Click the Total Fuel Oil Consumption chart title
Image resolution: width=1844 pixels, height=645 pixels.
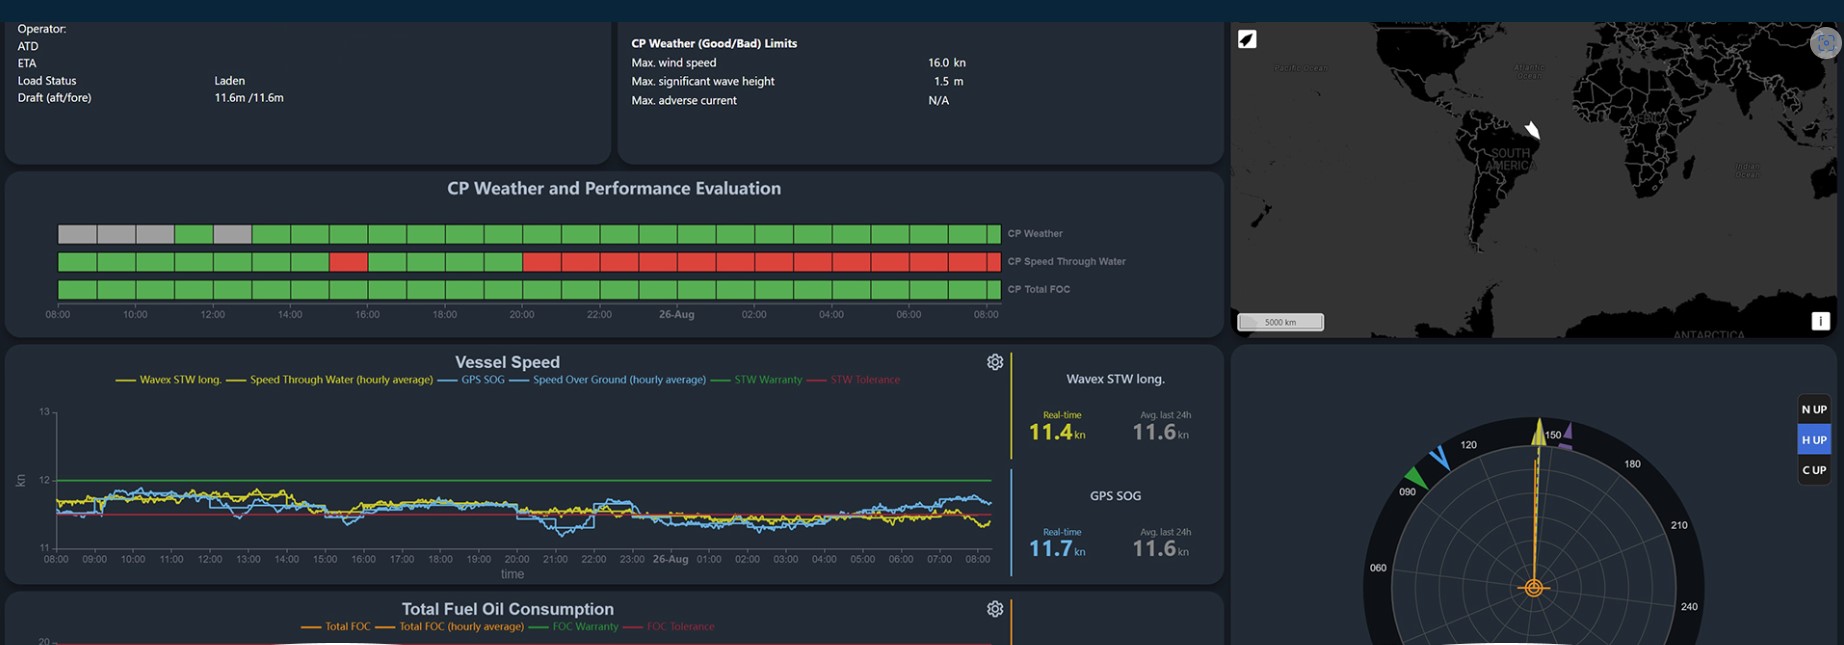coord(507,609)
